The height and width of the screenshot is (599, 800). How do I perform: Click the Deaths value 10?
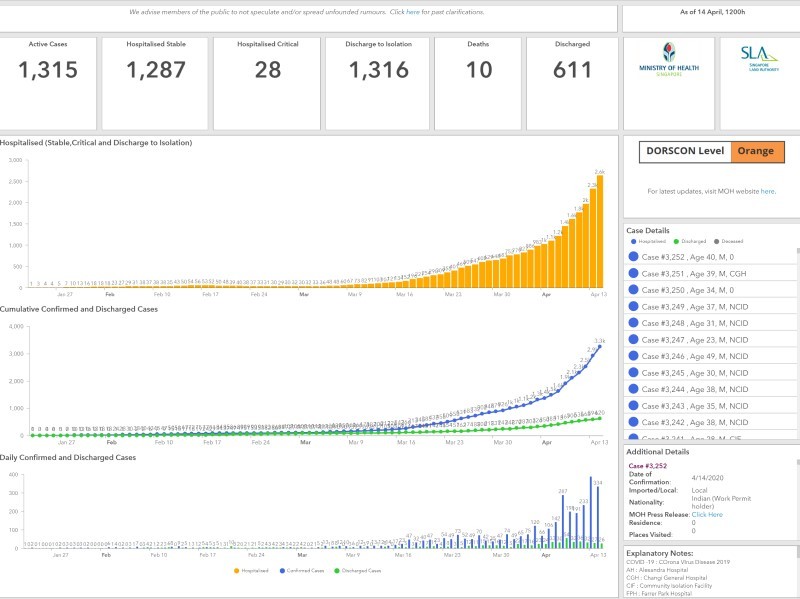click(x=479, y=70)
